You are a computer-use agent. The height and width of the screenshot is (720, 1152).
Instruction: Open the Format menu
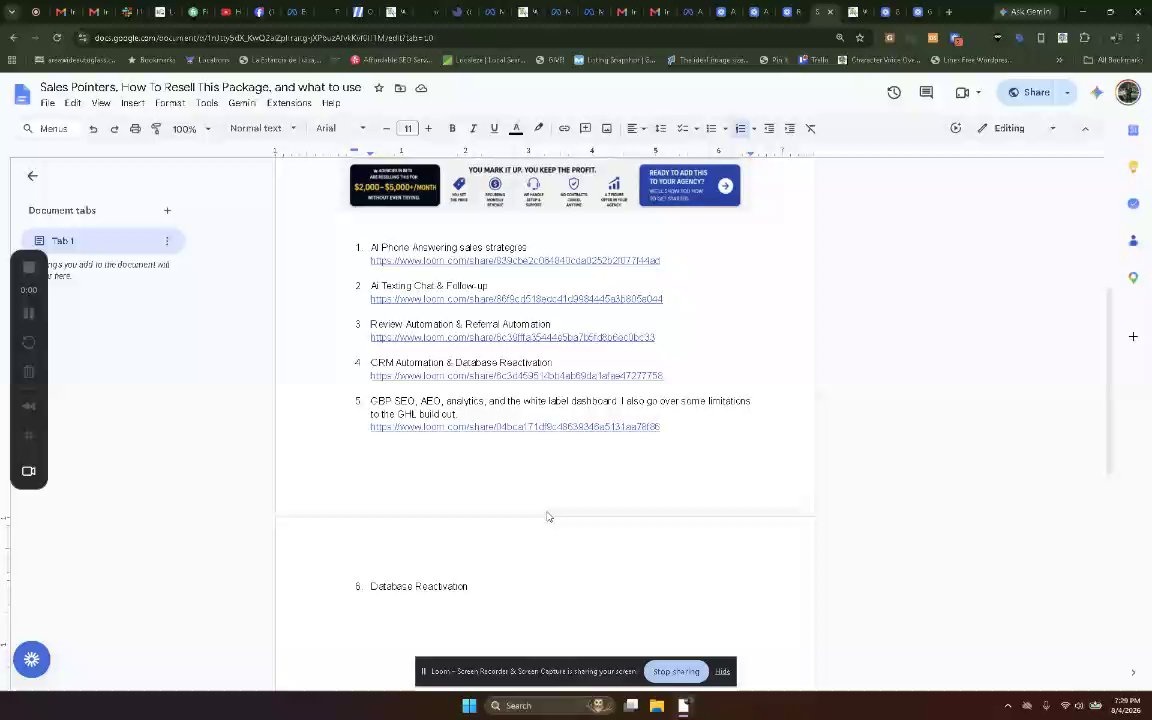(170, 103)
